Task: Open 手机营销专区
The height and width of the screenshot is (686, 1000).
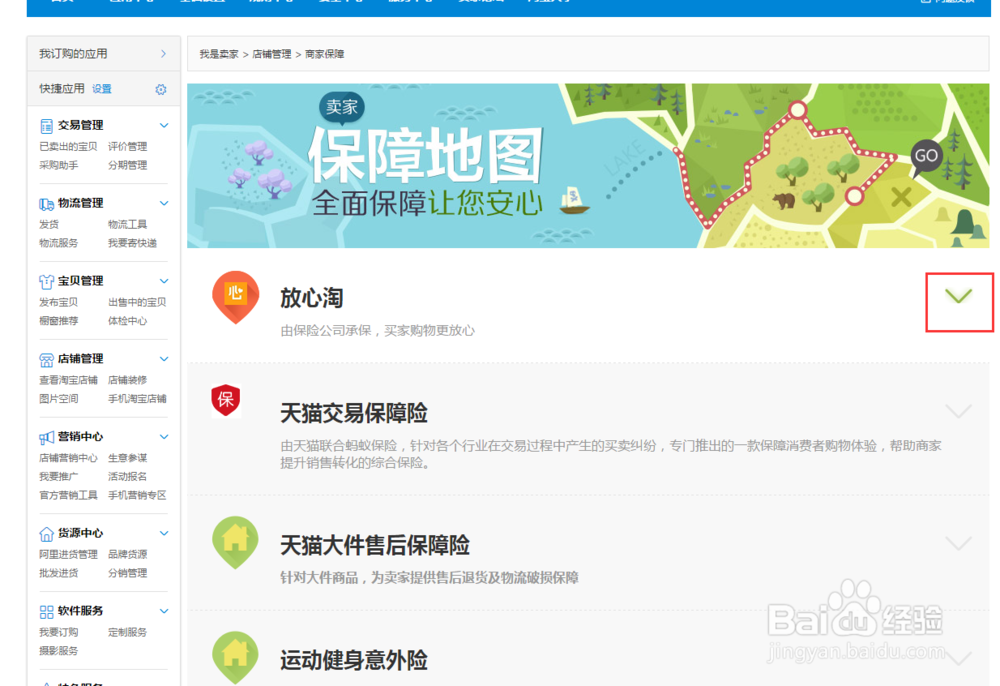Action: point(137,495)
